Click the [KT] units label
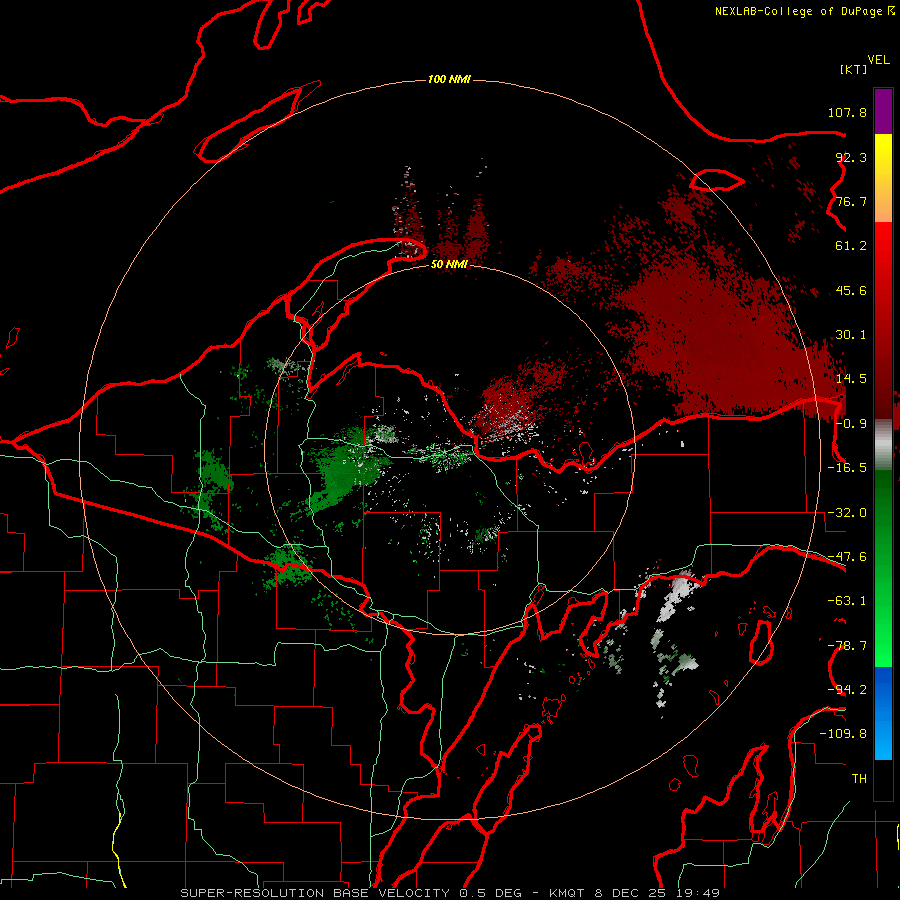This screenshot has width=900, height=900. [853, 69]
